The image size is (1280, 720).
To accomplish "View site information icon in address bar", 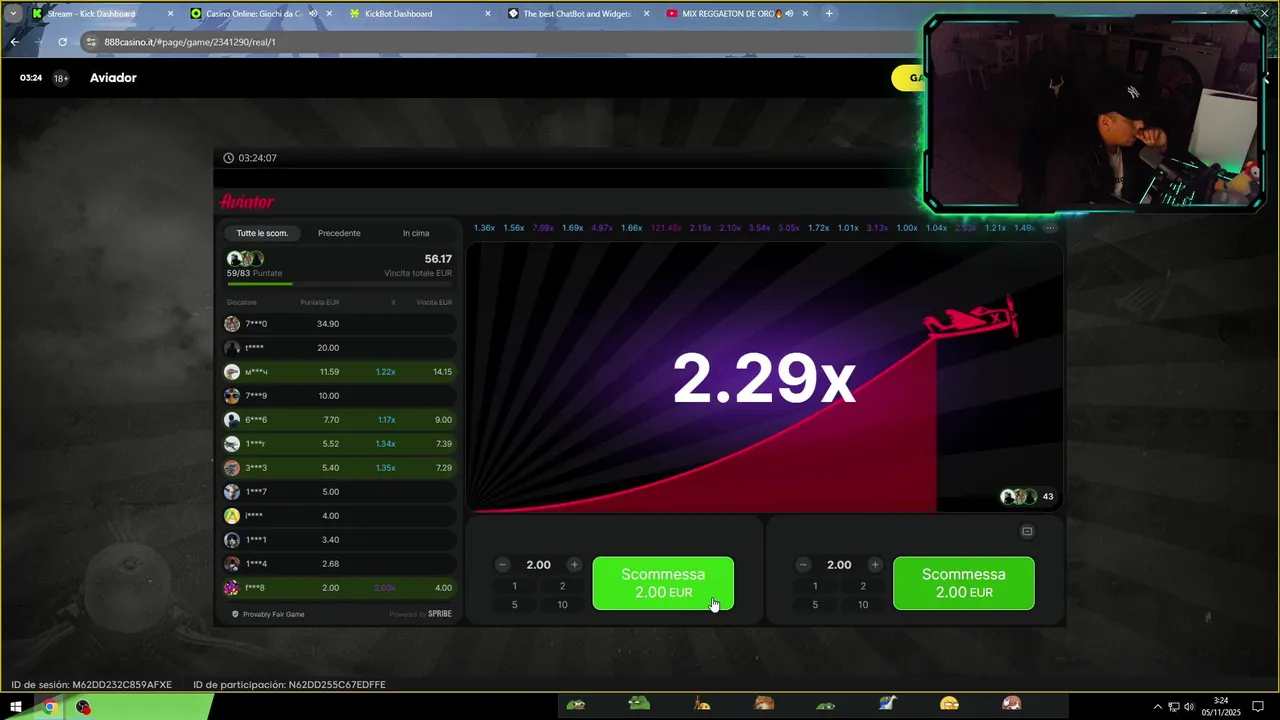I will (91, 42).
